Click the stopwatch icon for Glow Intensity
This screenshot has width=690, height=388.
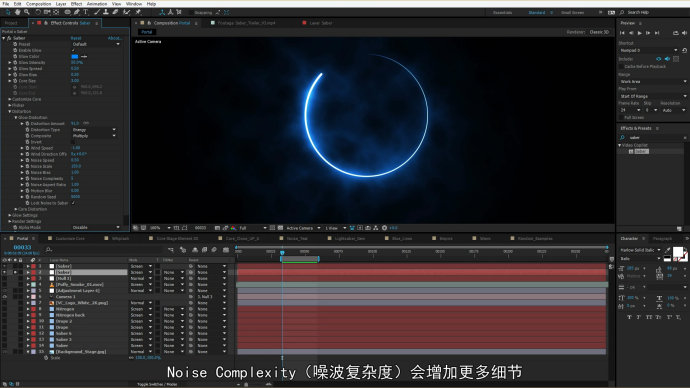(15, 62)
